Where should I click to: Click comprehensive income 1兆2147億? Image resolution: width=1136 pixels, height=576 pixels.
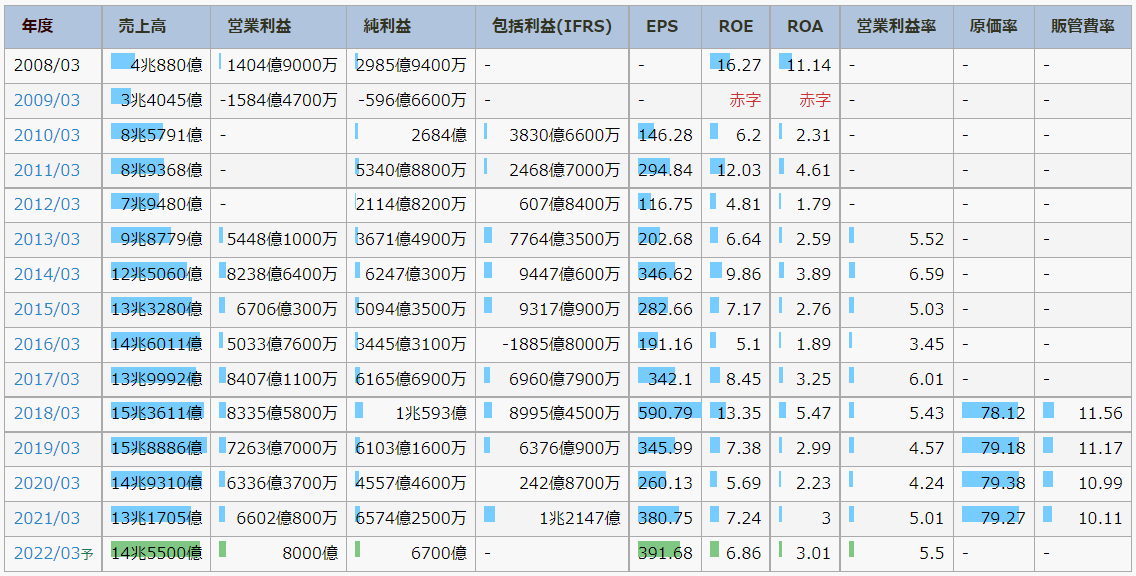pos(580,518)
